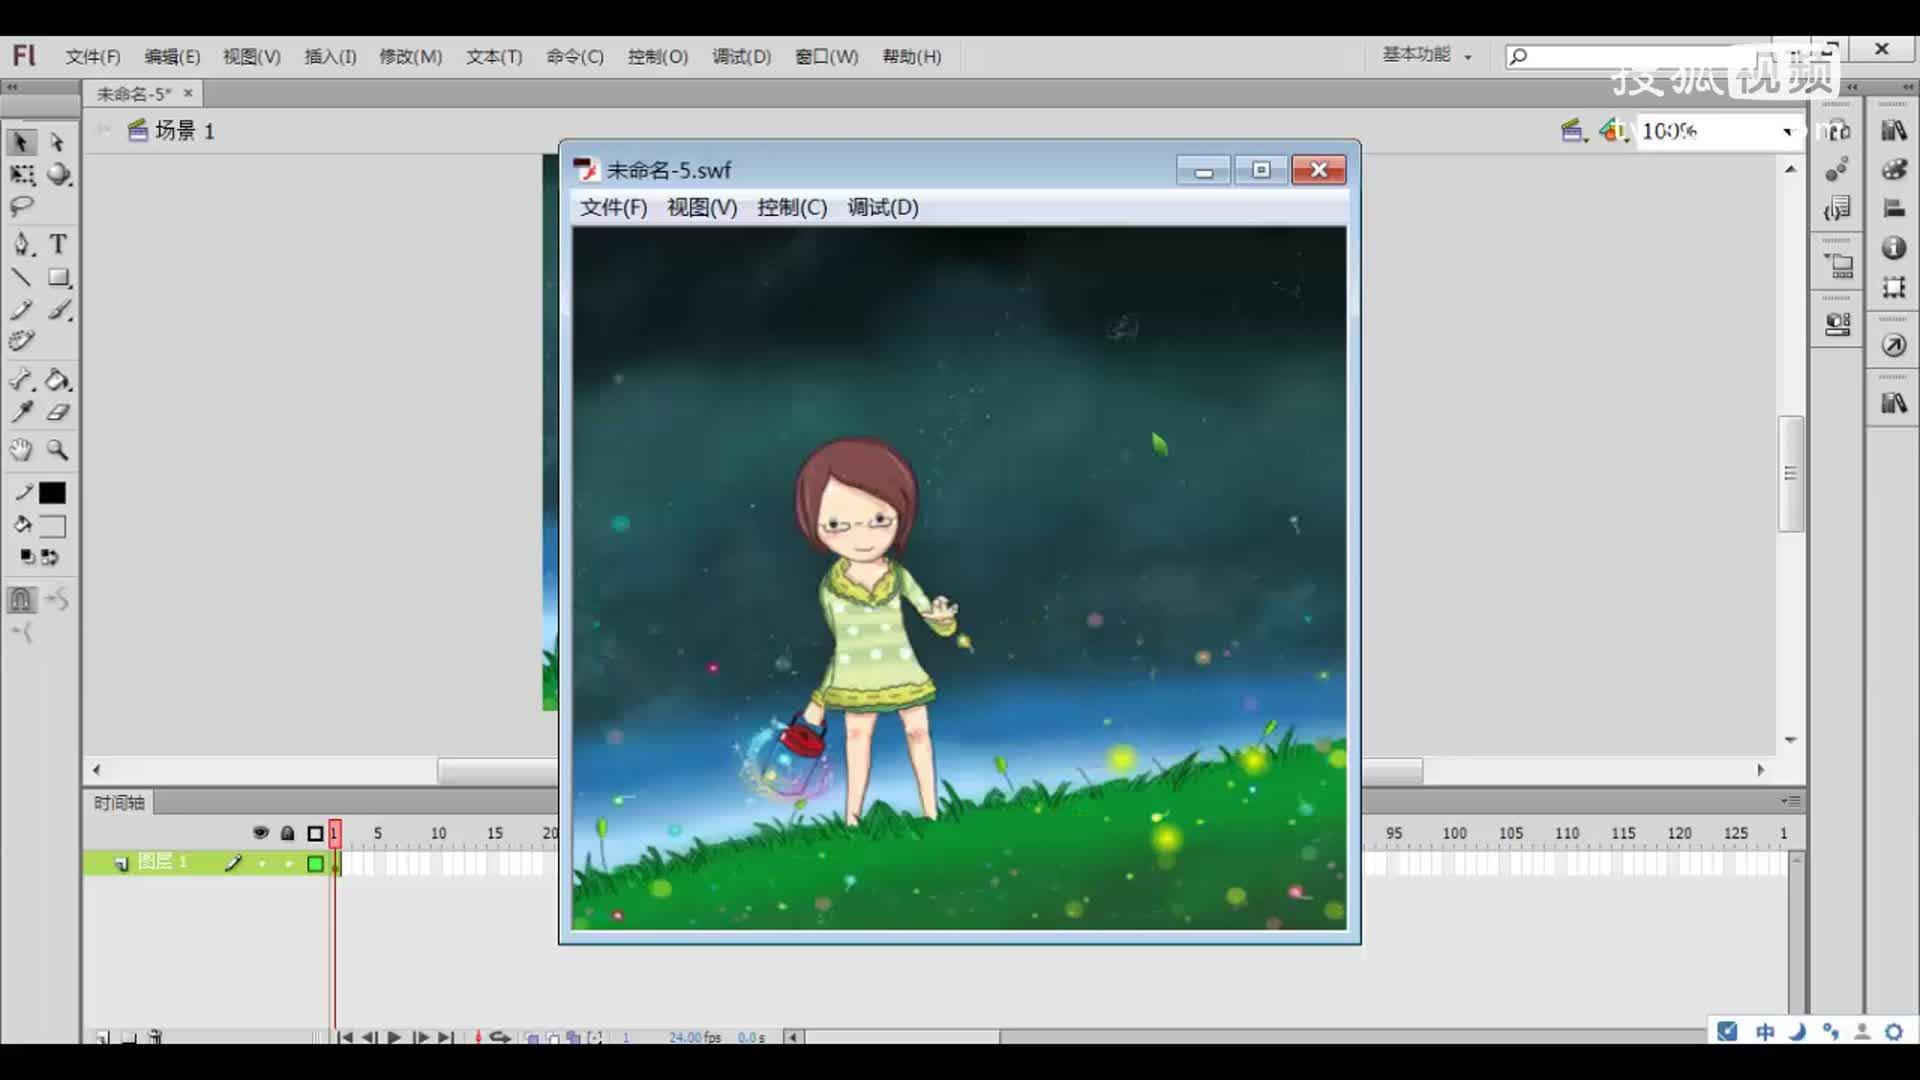1920x1080 pixels.
Task: Open the Library panel
Action: (1893, 131)
